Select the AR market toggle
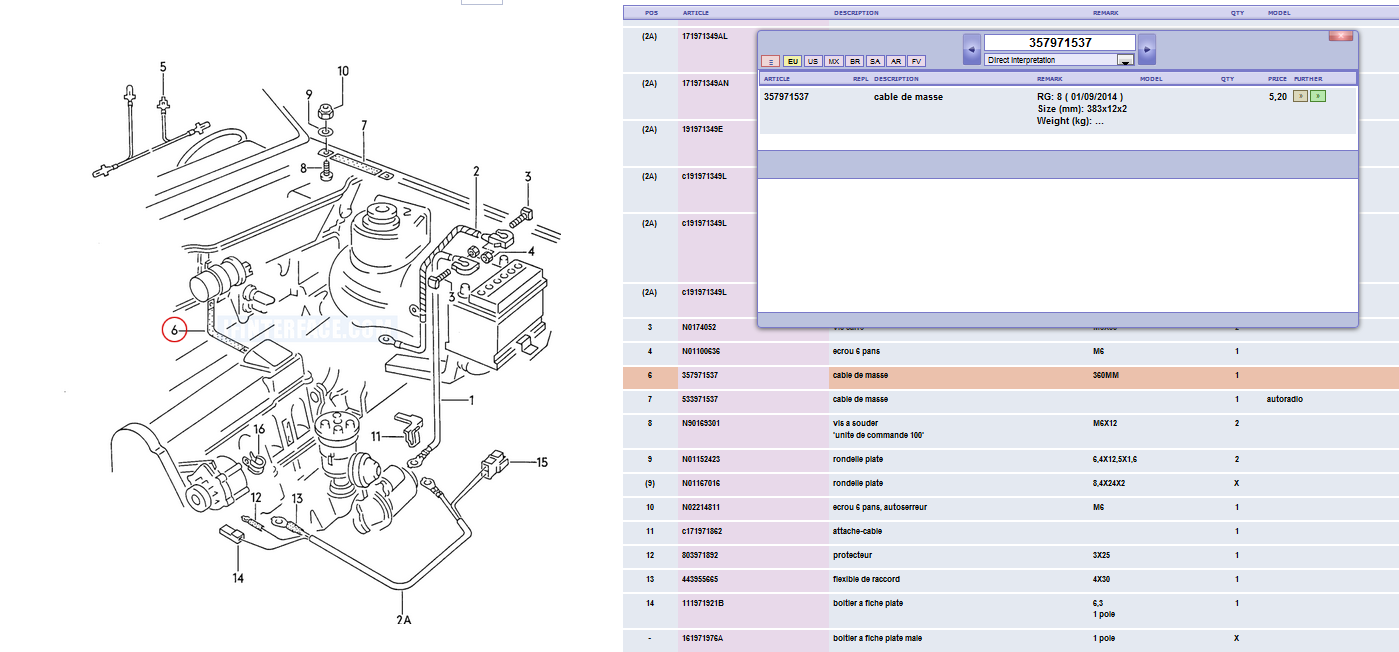Viewport: 1399px width, 652px height. [x=896, y=61]
